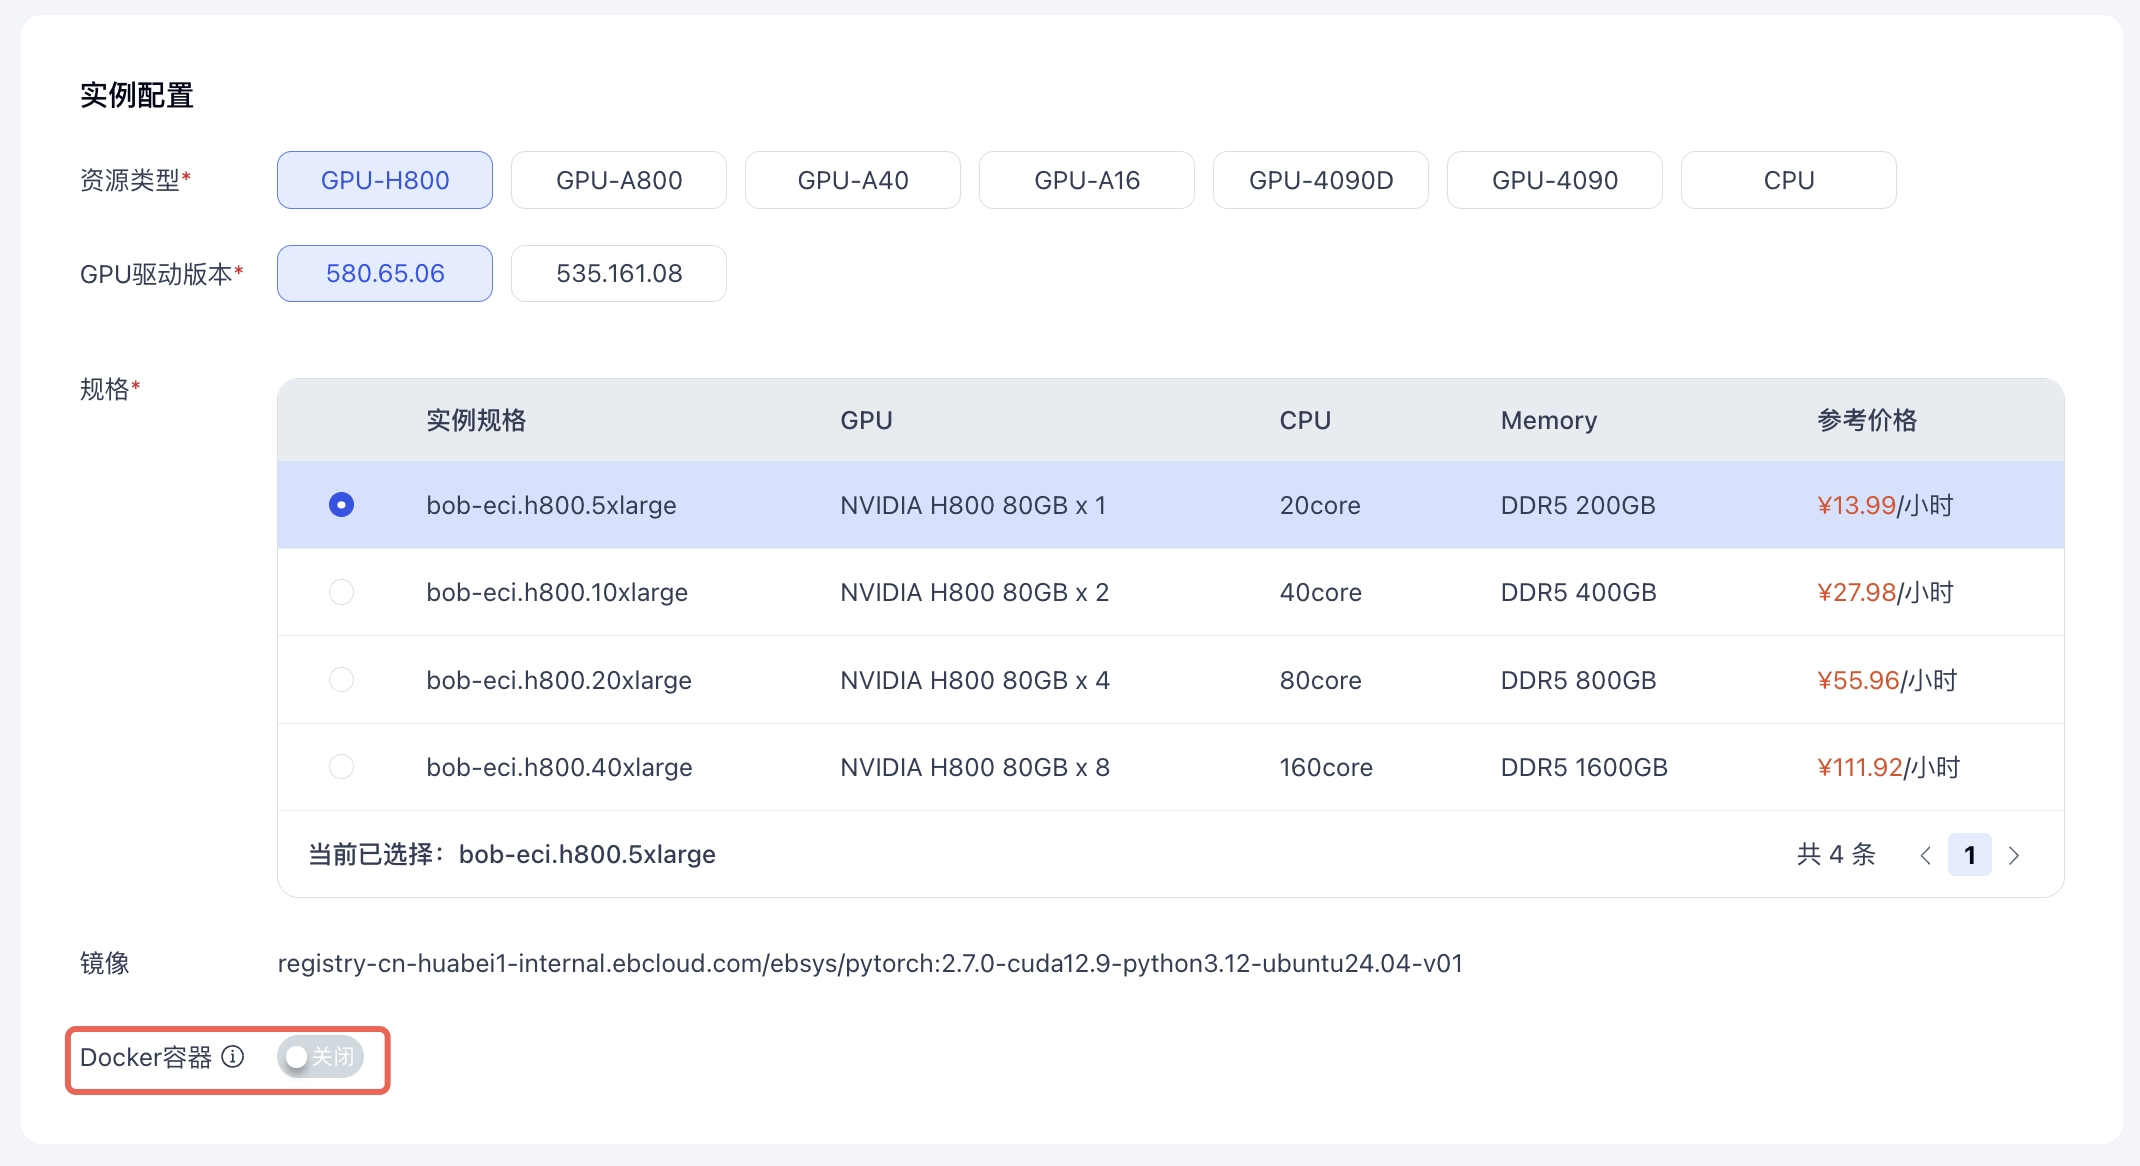Choose driver version 580.65.06
Screen dimensions: 2140x1166
pyautogui.click(x=385, y=273)
